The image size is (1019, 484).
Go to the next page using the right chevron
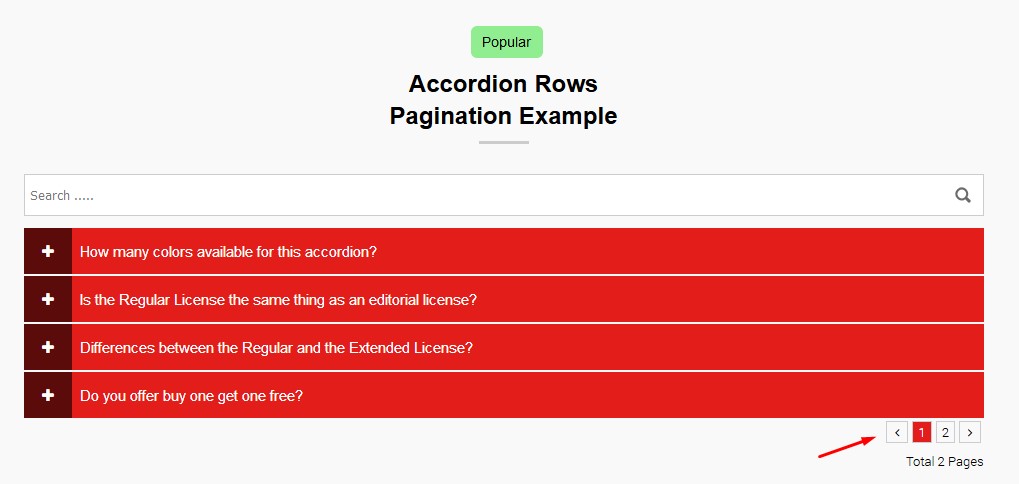[x=969, y=432]
